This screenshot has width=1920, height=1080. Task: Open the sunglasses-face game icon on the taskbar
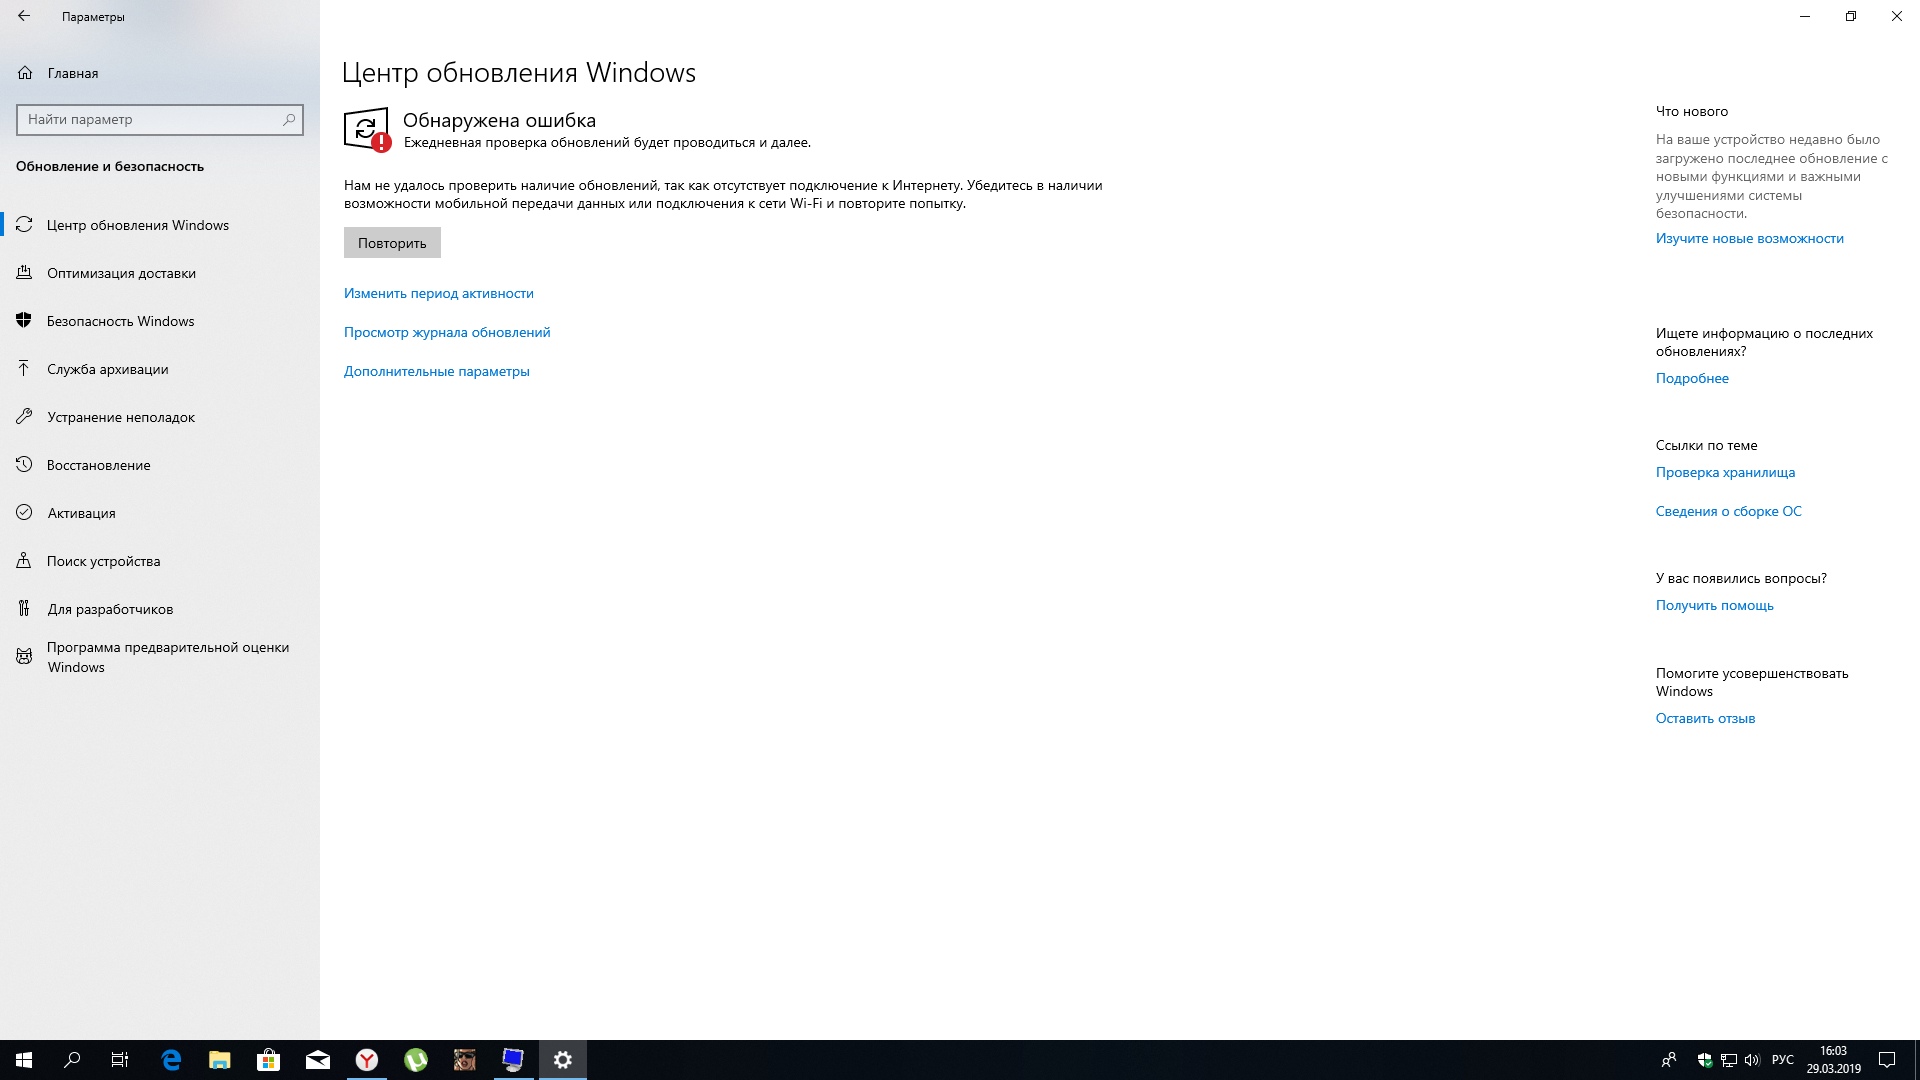465,1060
